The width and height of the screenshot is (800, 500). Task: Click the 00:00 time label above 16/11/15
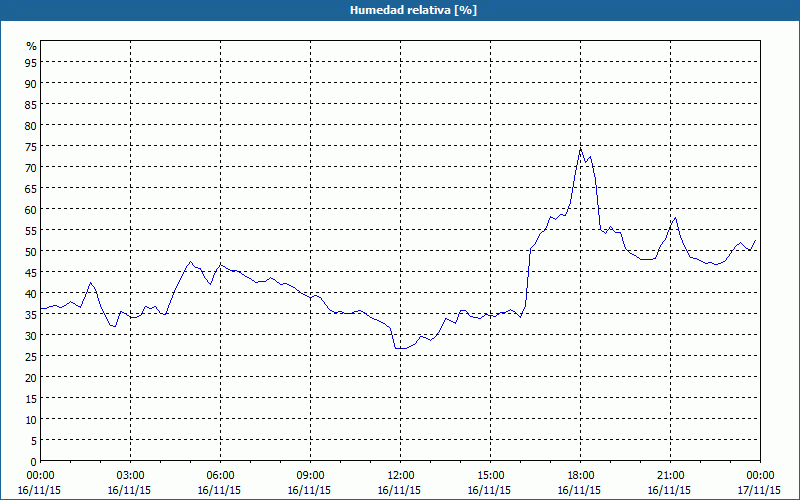[x=40, y=476]
